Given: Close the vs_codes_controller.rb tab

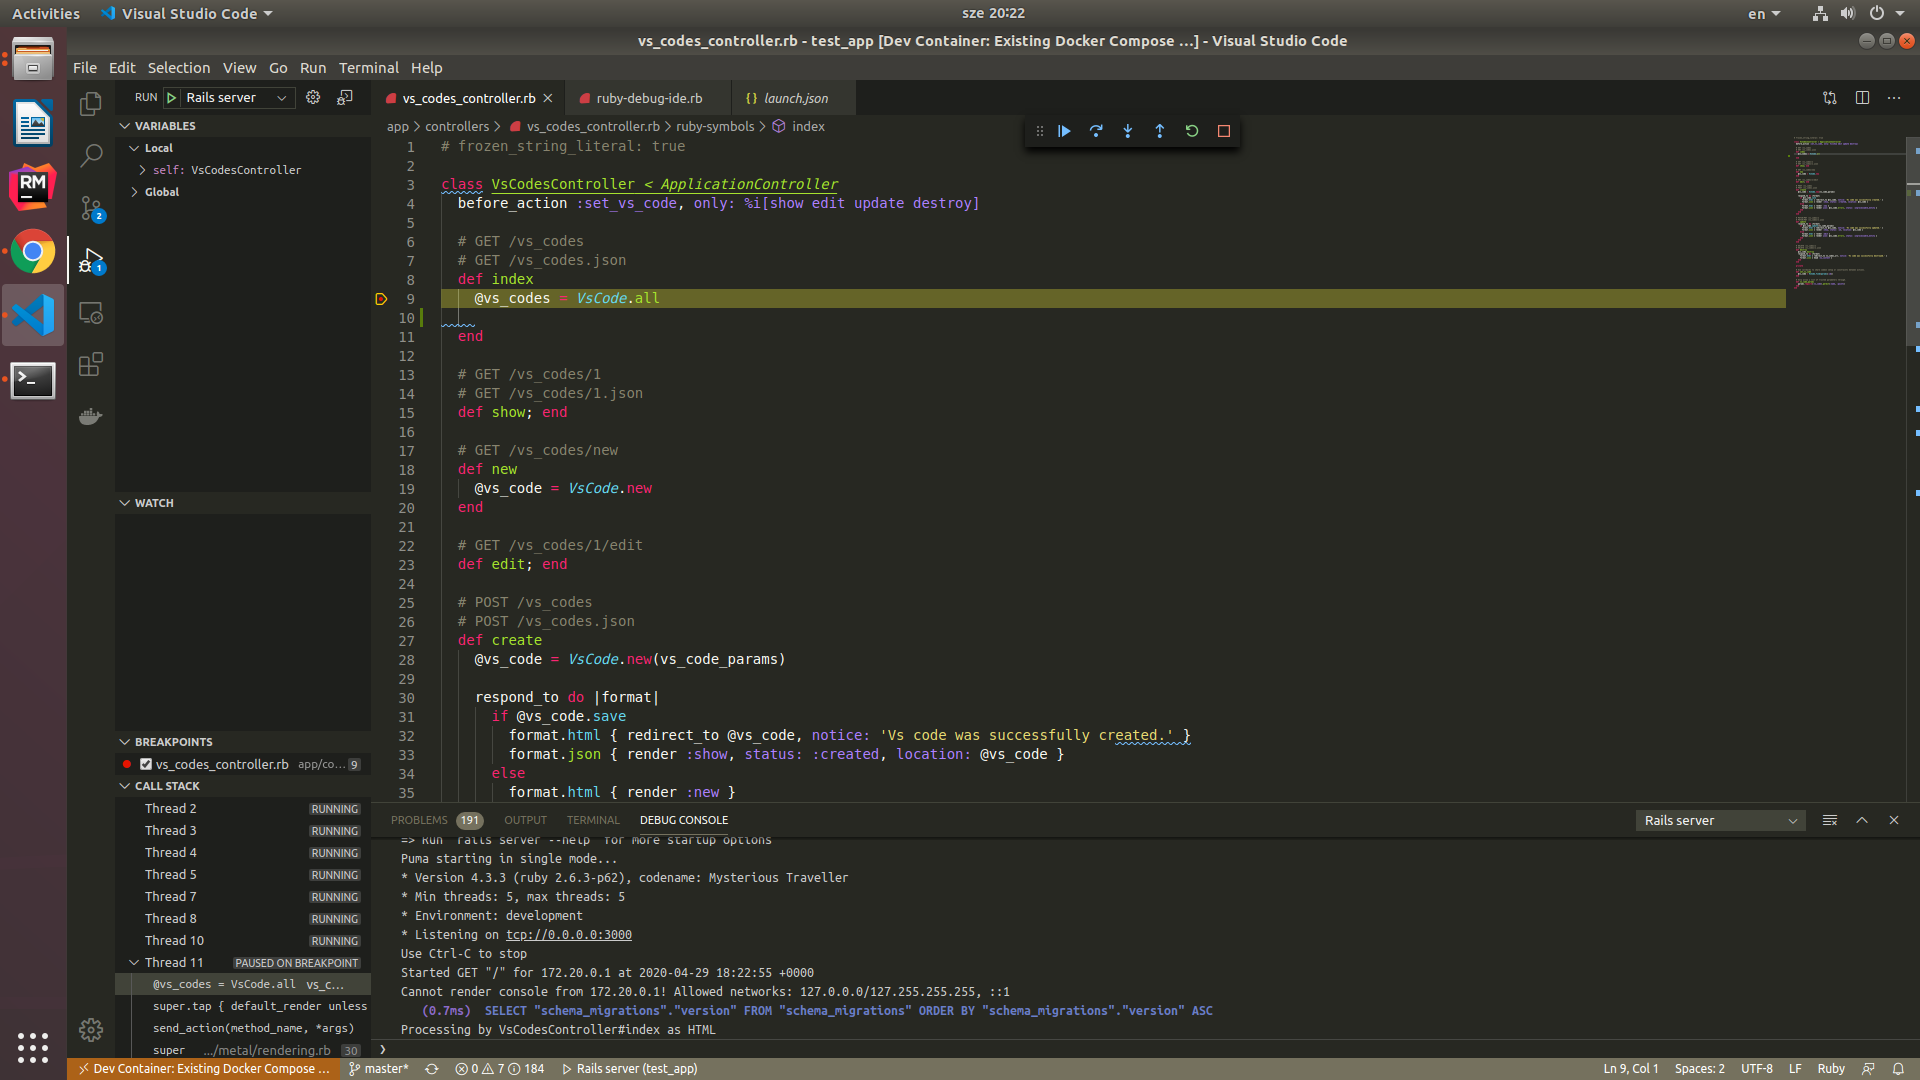Looking at the screenshot, I should click(x=548, y=98).
